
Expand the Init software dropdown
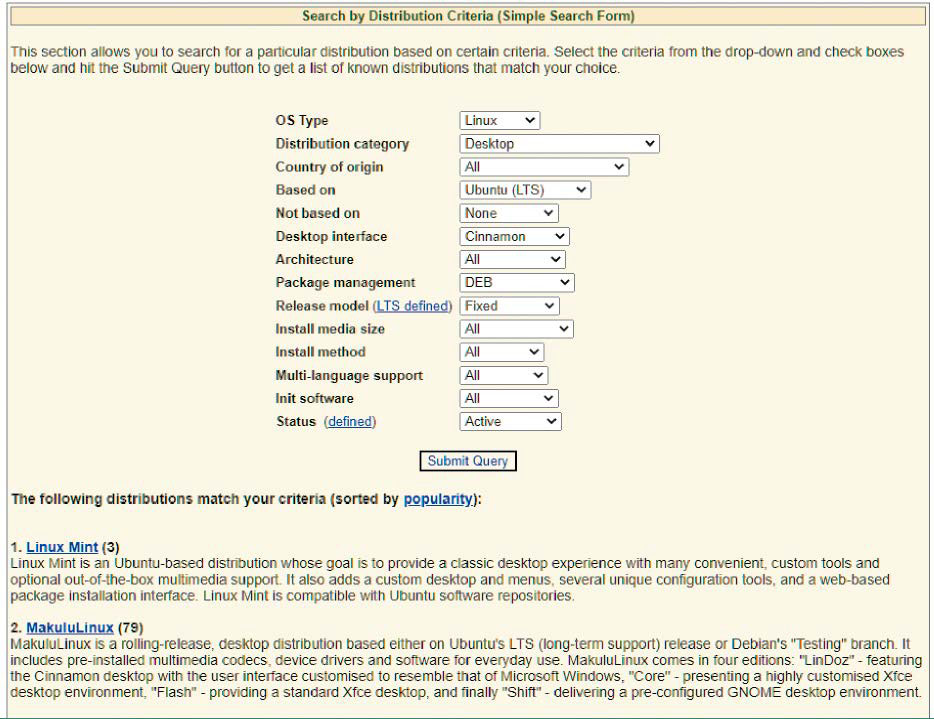click(508, 399)
